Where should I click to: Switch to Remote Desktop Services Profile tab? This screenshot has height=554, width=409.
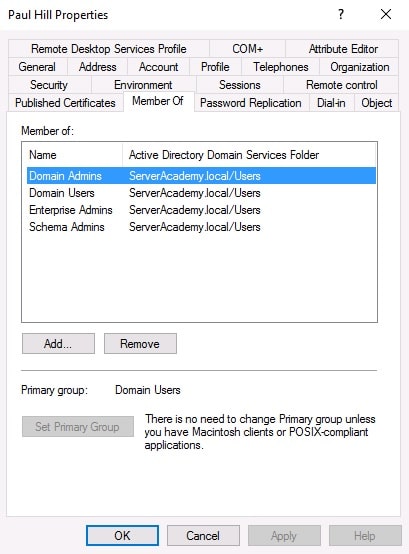pyautogui.click(x=109, y=49)
